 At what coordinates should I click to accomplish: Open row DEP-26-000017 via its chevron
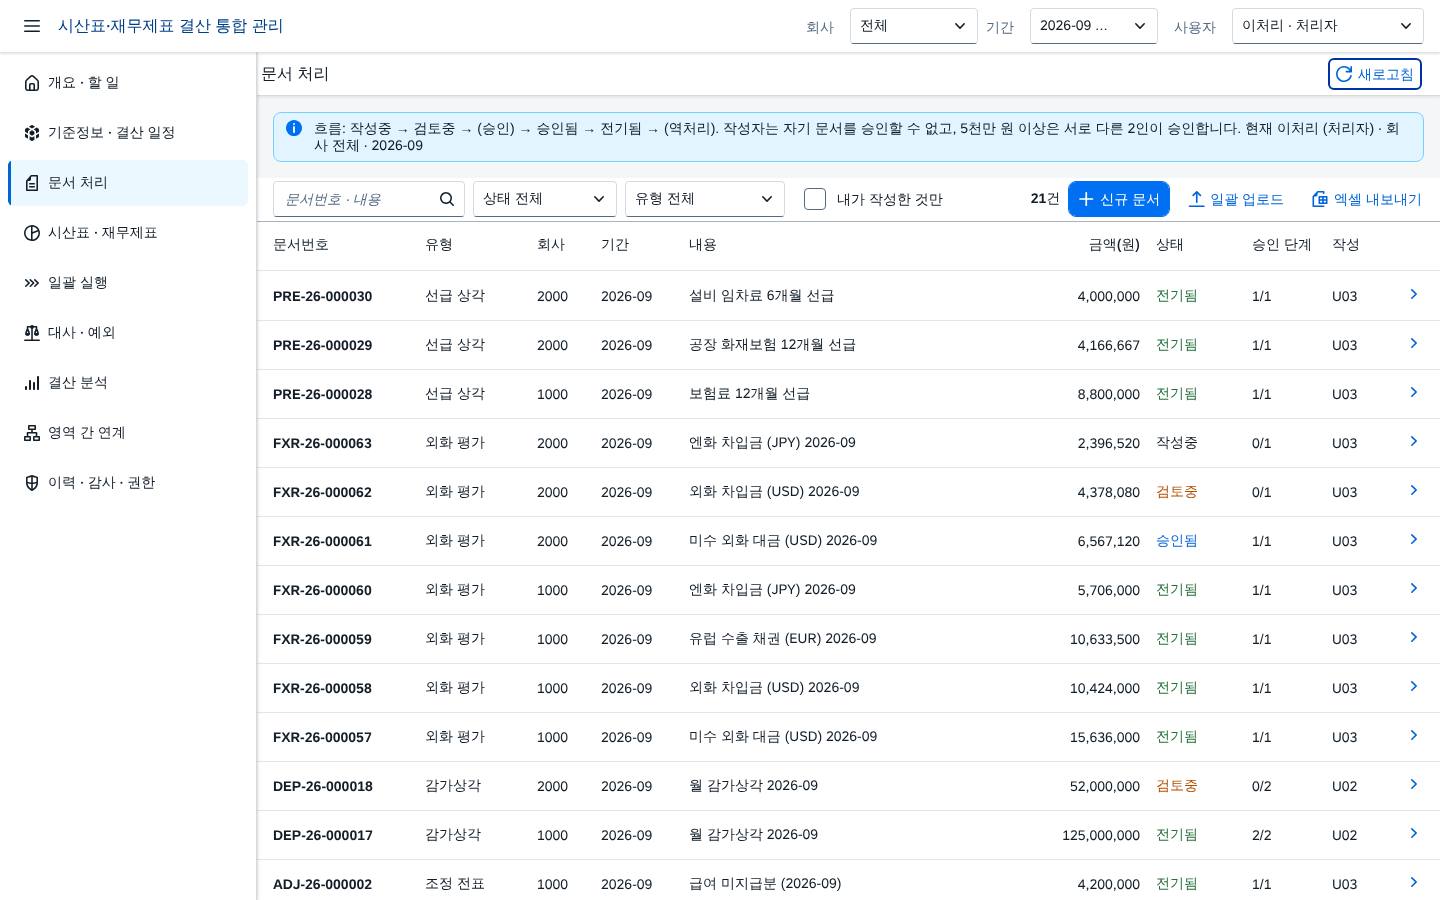pyautogui.click(x=1413, y=833)
